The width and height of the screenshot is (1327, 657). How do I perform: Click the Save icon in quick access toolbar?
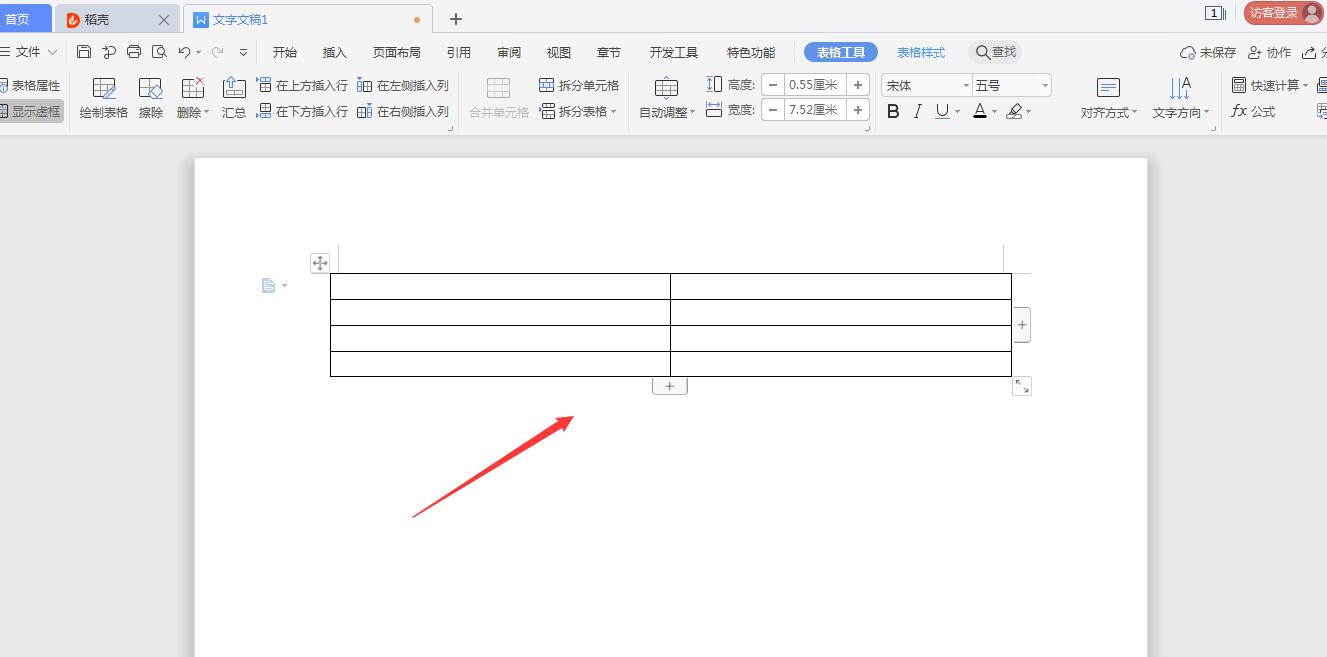click(84, 52)
